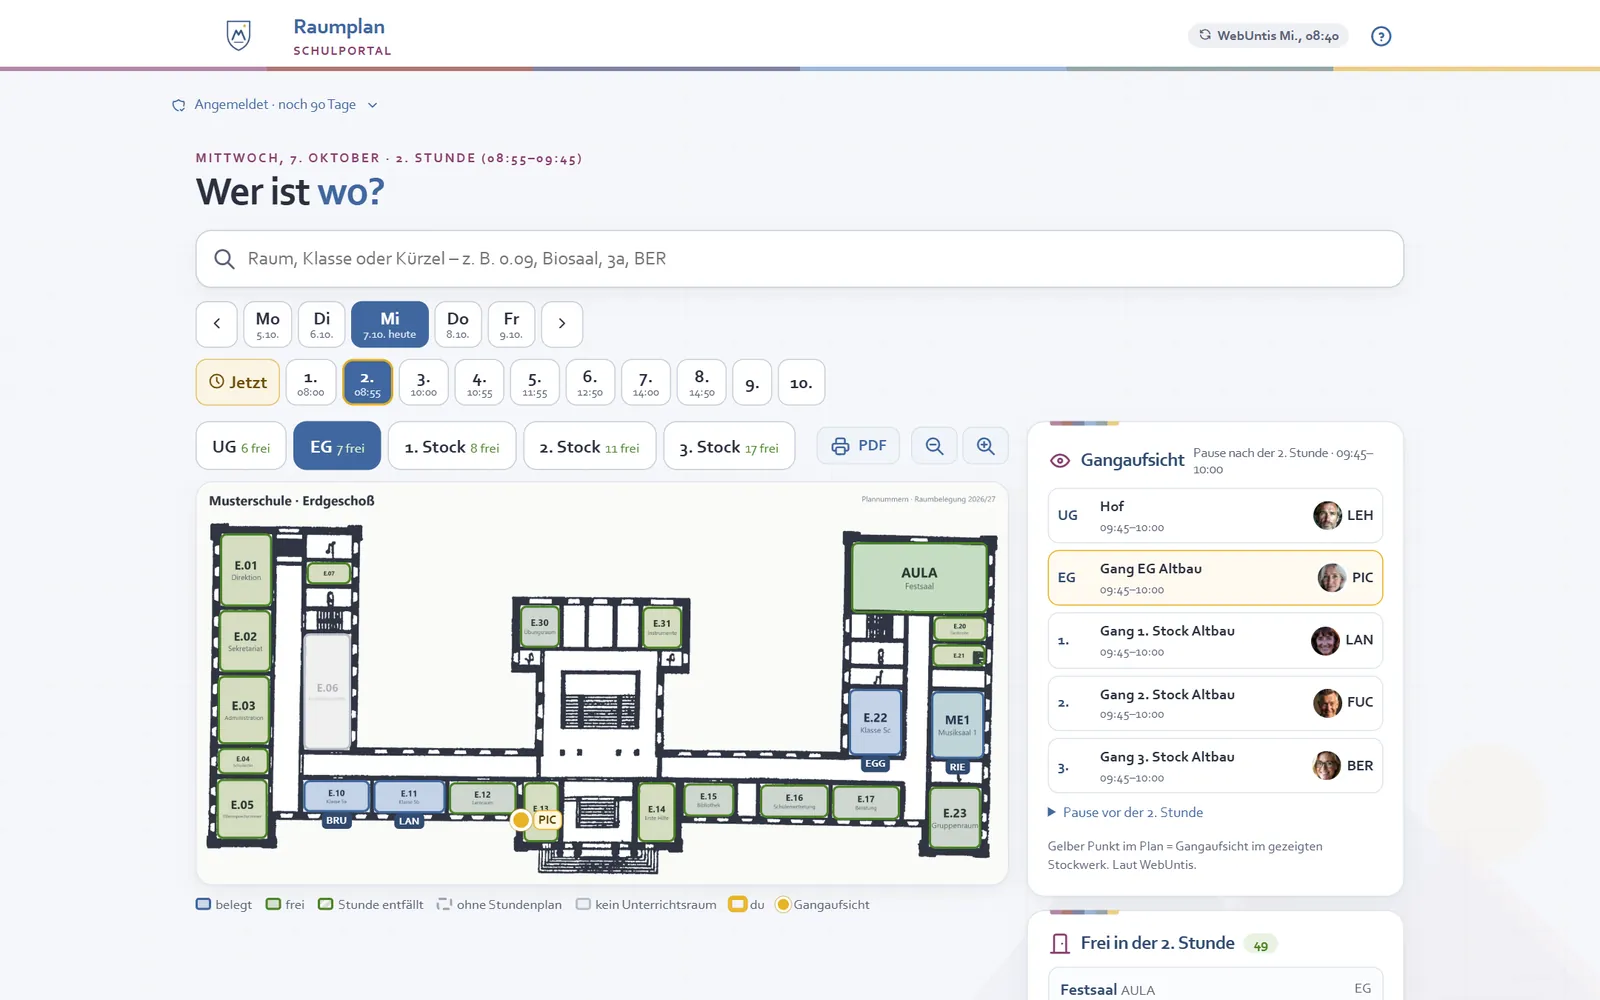
Task: Expand Pause vor der 2. Stunde section
Action: point(1126,813)
